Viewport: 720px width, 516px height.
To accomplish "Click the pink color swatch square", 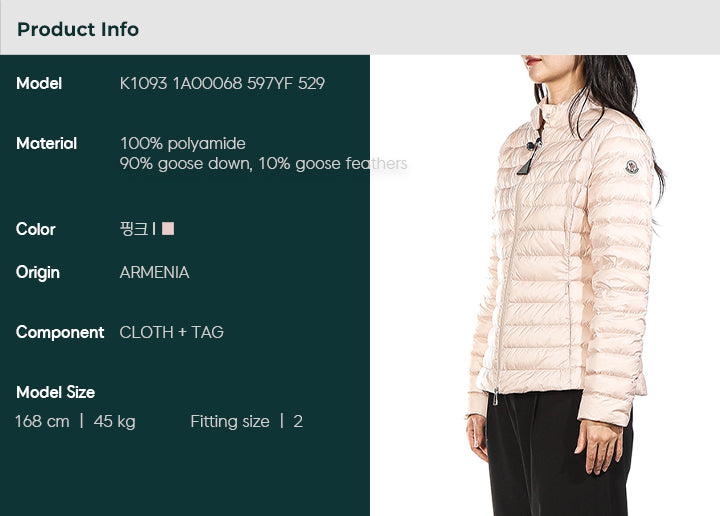I will [168, 228].
